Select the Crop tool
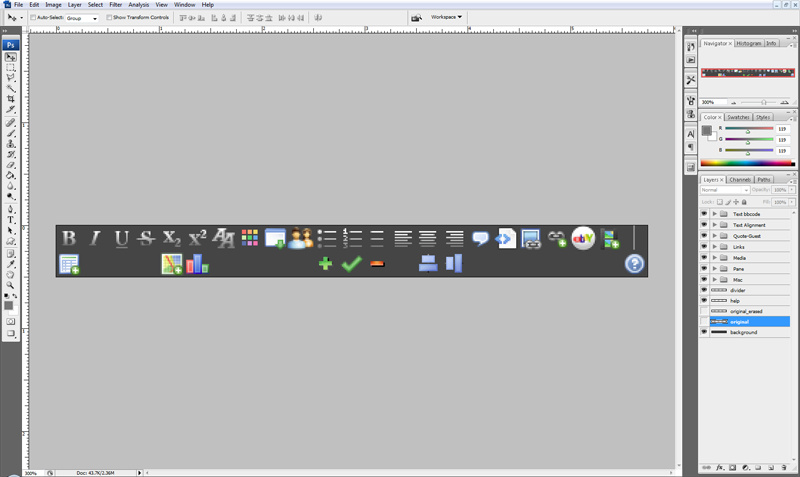The width and height of the screenshot is (800, 477). [10, 99]
